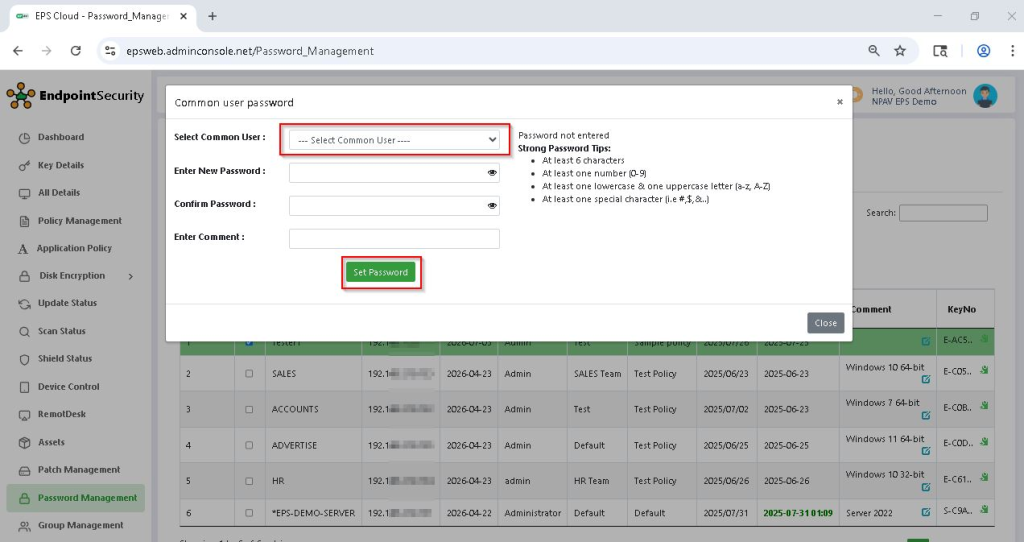Click the user profile avatar at top right
The height and width of the screenshot is (542, 1024).
[x=985, y=96]
